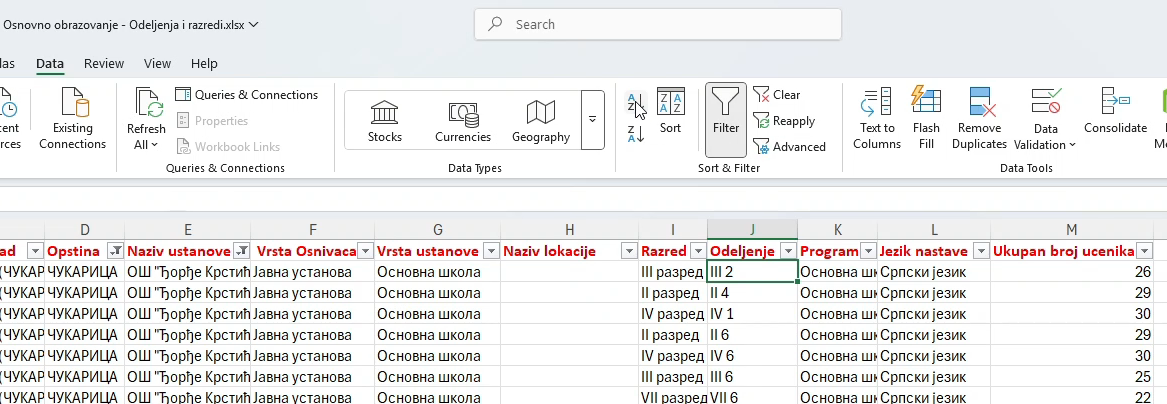Select cell containing 'VII 6'
Viewport: 1167px width, 404px height.
tap(752, 397)
